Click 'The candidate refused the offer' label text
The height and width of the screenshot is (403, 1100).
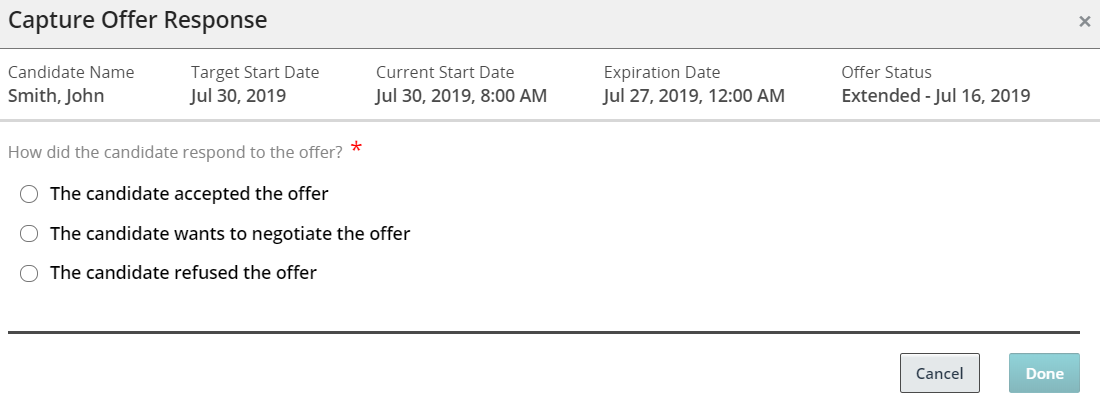tap(183, 272)
